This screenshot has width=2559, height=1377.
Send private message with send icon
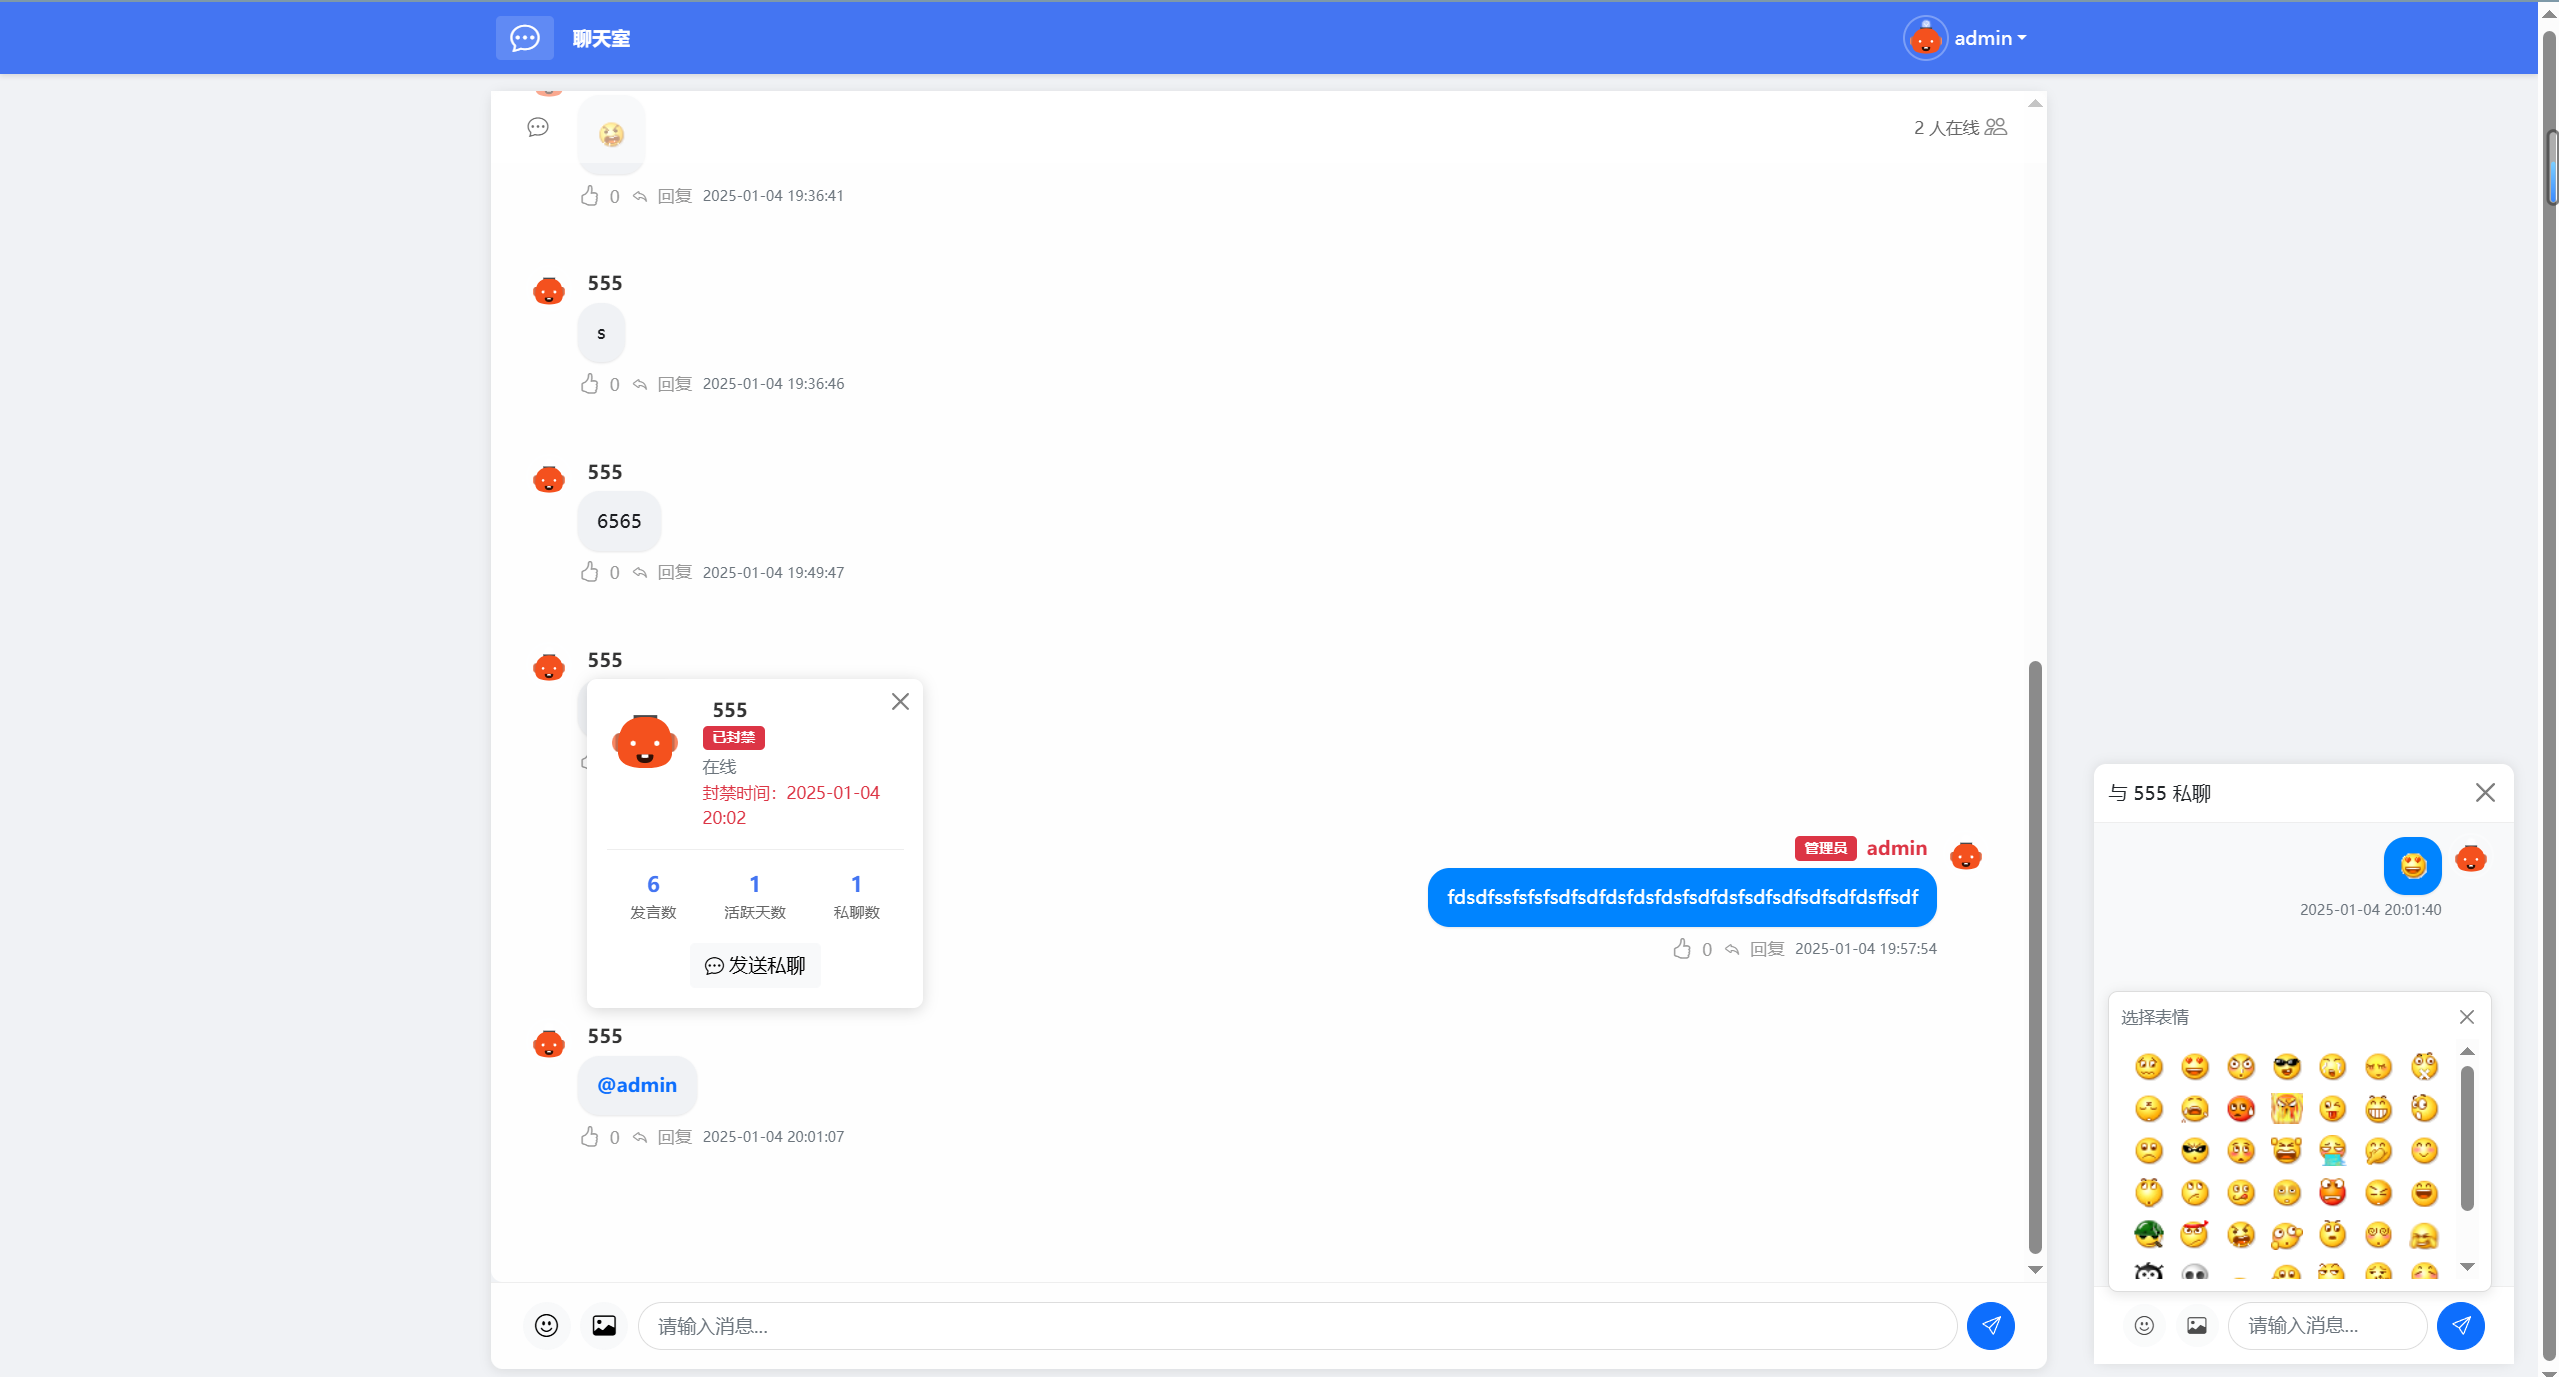tap(2460, 1326)
